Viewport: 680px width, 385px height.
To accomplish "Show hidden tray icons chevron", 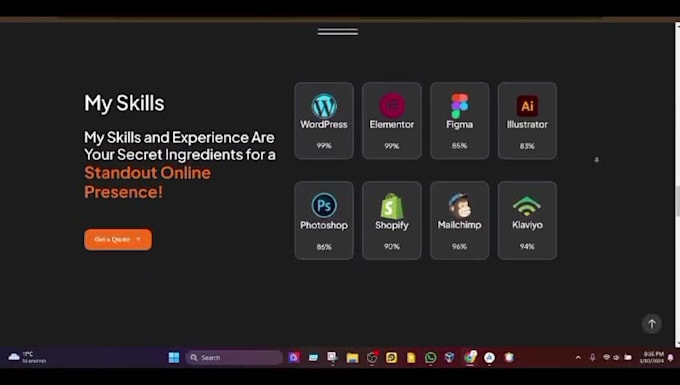I will pos(578,358).
